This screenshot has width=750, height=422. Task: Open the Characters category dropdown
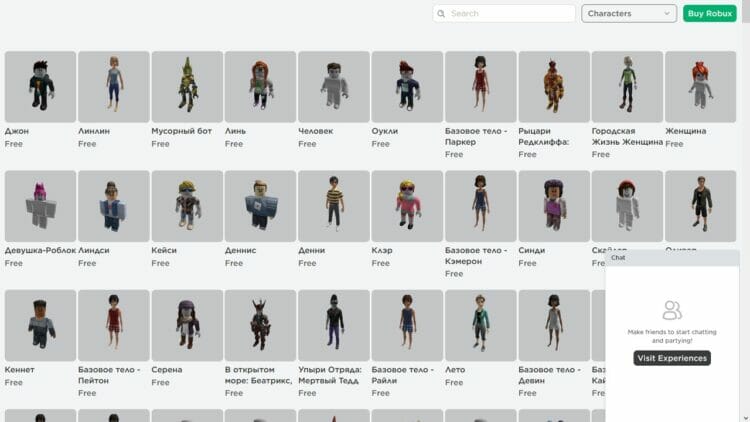point(629,13)
